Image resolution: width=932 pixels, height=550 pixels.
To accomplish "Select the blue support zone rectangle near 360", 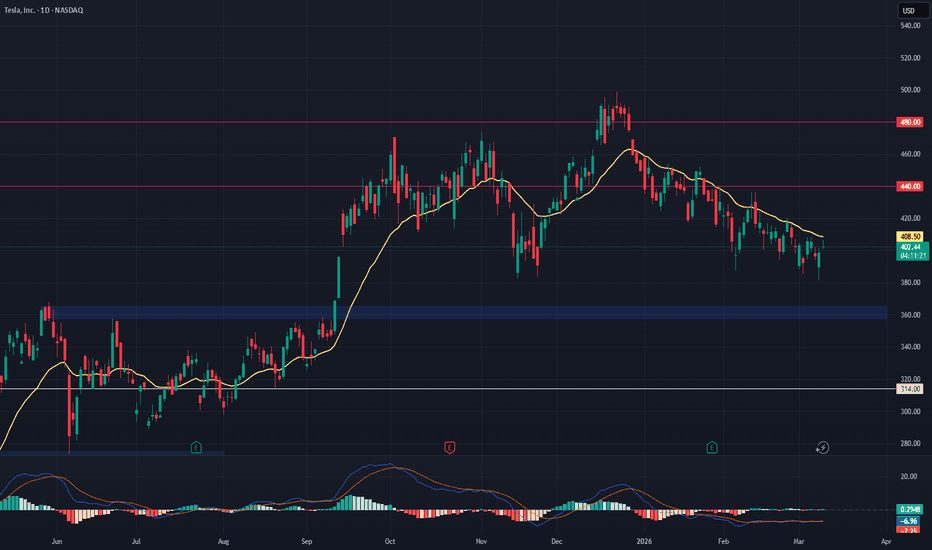I will pos(470,313).
